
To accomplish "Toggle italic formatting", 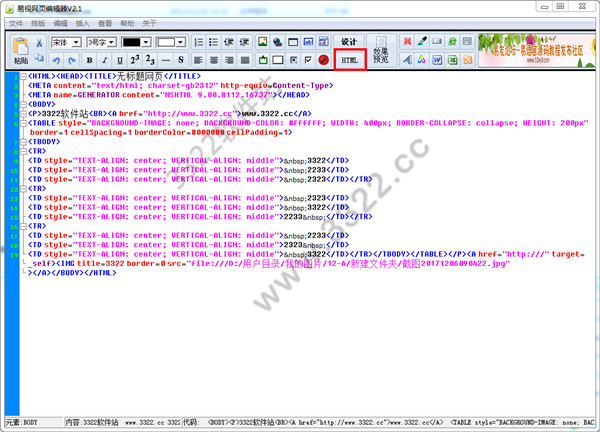I will point(104,60).
